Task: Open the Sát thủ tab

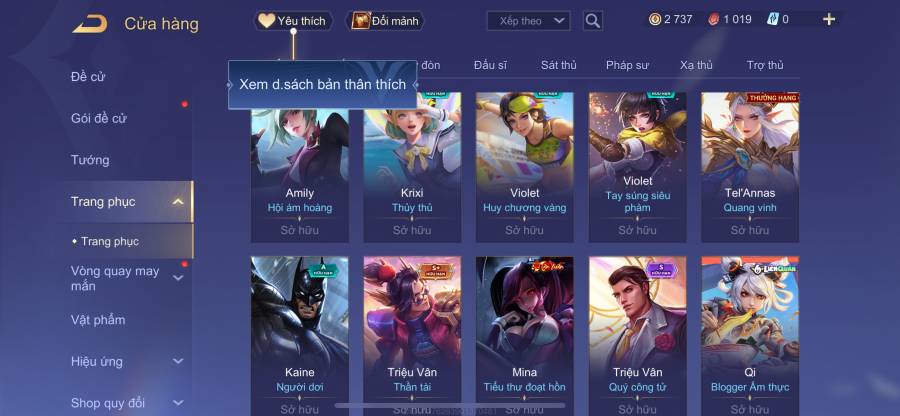Action: [x=558, y=65]
